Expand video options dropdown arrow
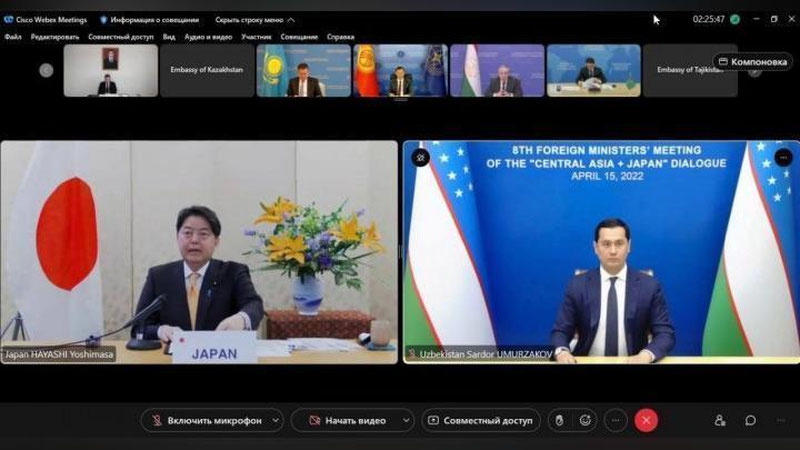This screenshot has height=450, width=800. [x=405, y=421]
